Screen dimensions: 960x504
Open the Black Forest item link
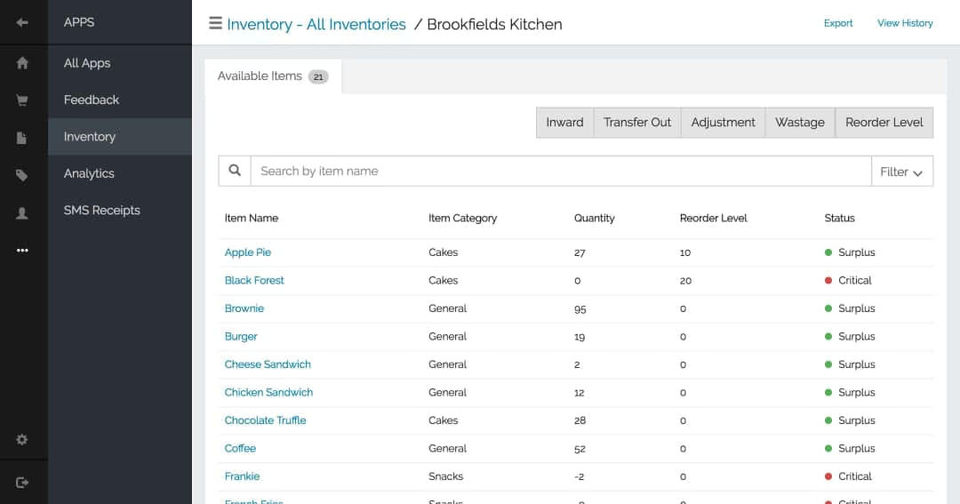click(x=254, y=281)
